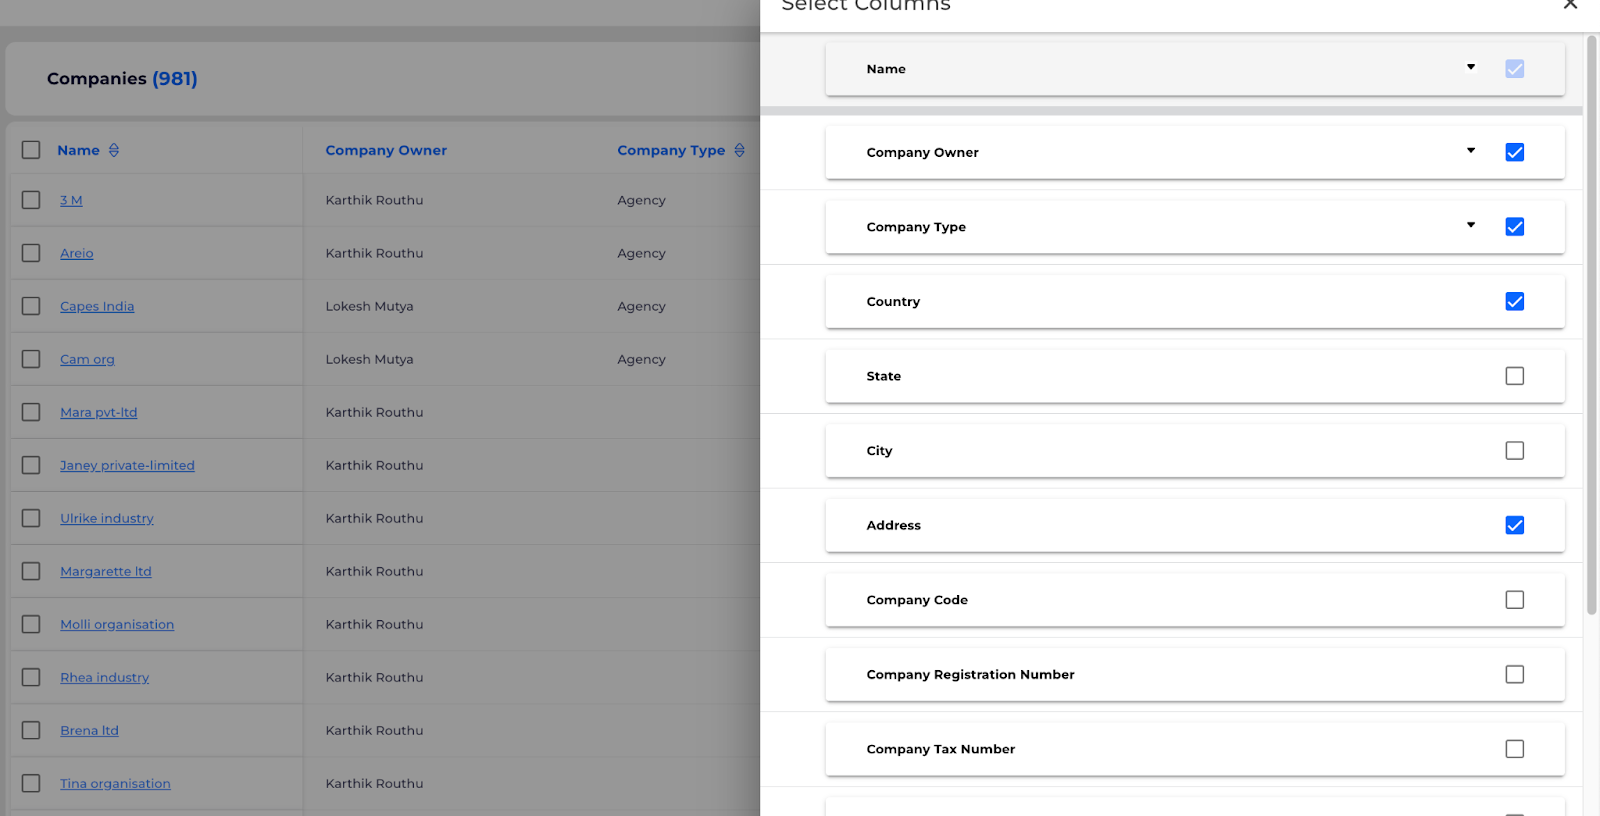Click the Company Code card label
The width and height of the screenshot is (1600, 816).
917,600
